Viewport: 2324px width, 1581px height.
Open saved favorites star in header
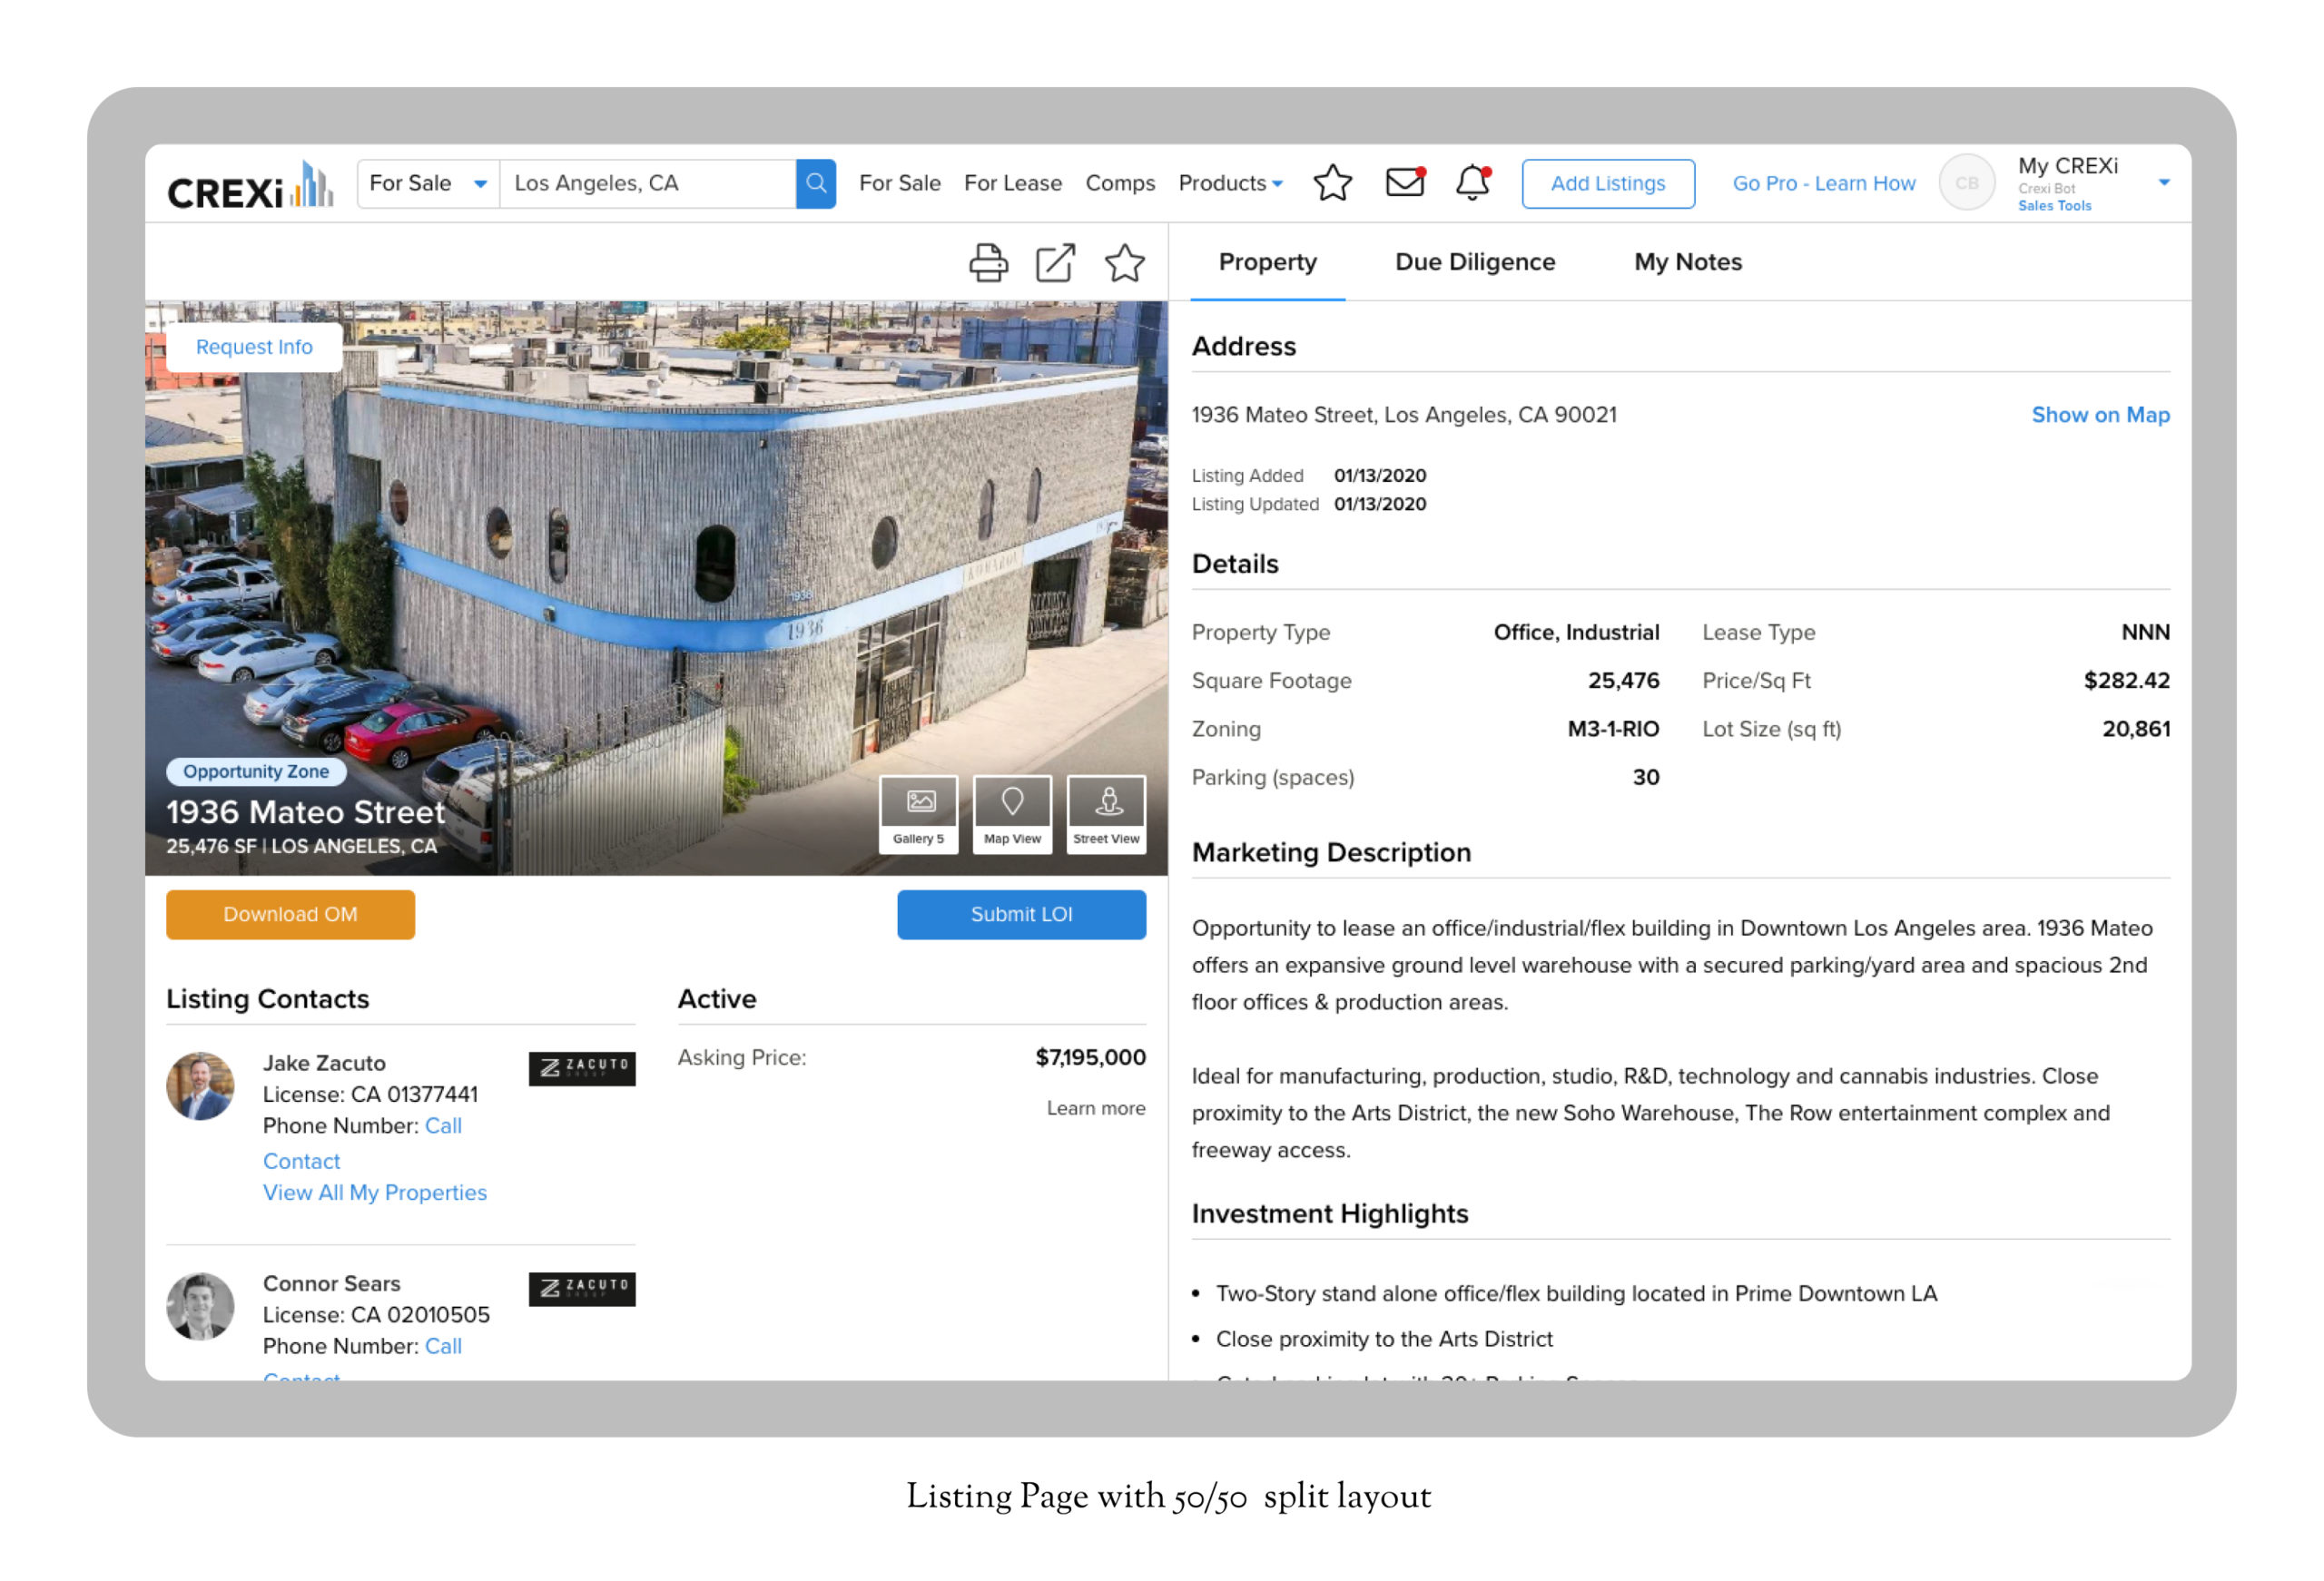pyautogui.click(x=1332, y=183)
